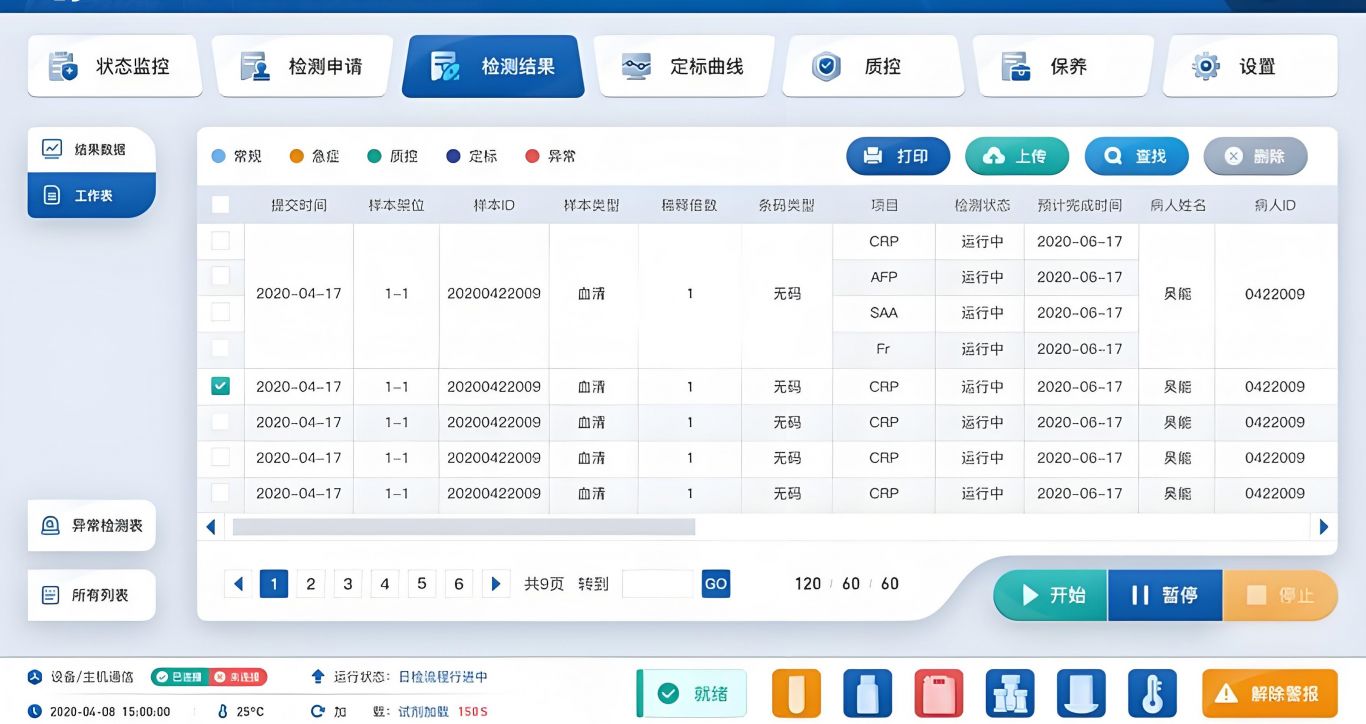Show 结果数据 in the sidebar
This screenshot has width=1366, height=724.
point(91,150)
